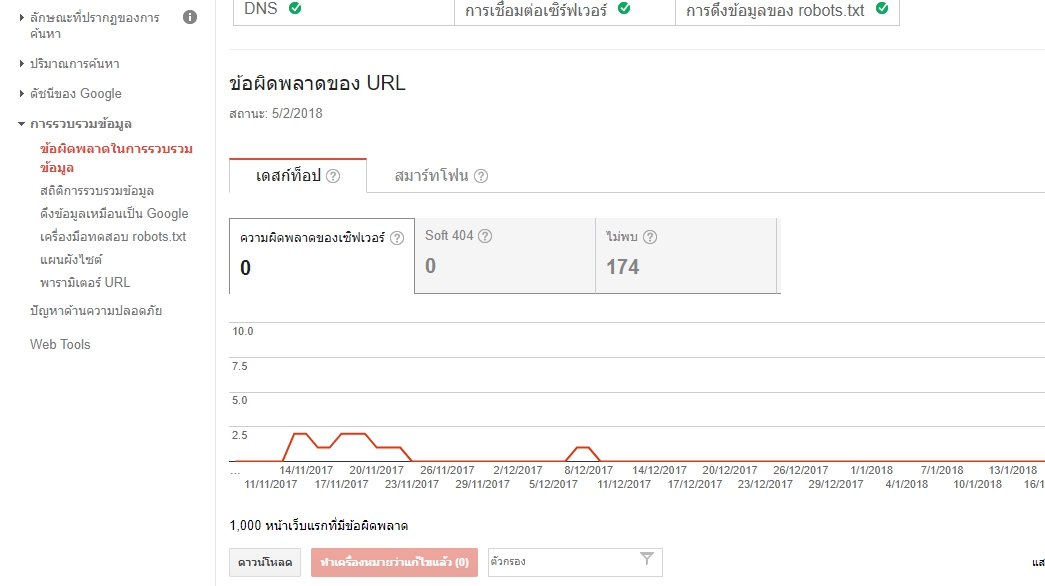Click the ดาวน์โหลด button
Viewport: 1045px width, 586px height.
click(265, 562)
